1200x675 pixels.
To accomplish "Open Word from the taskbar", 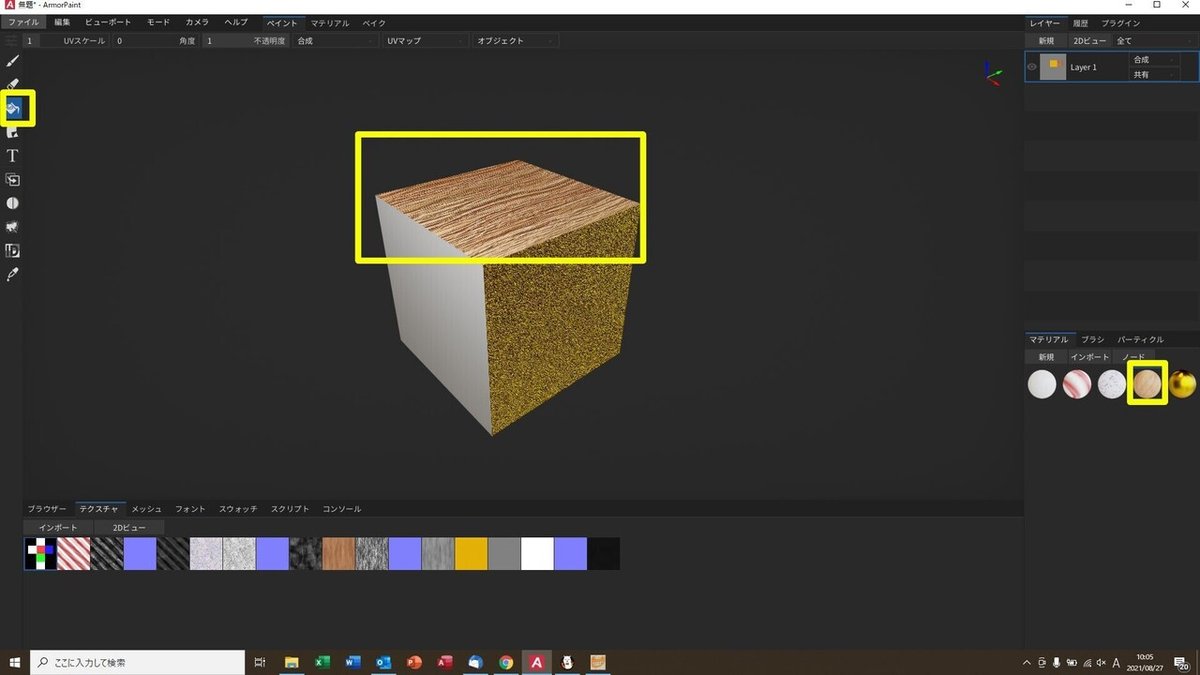I will [x=353, y=662].
